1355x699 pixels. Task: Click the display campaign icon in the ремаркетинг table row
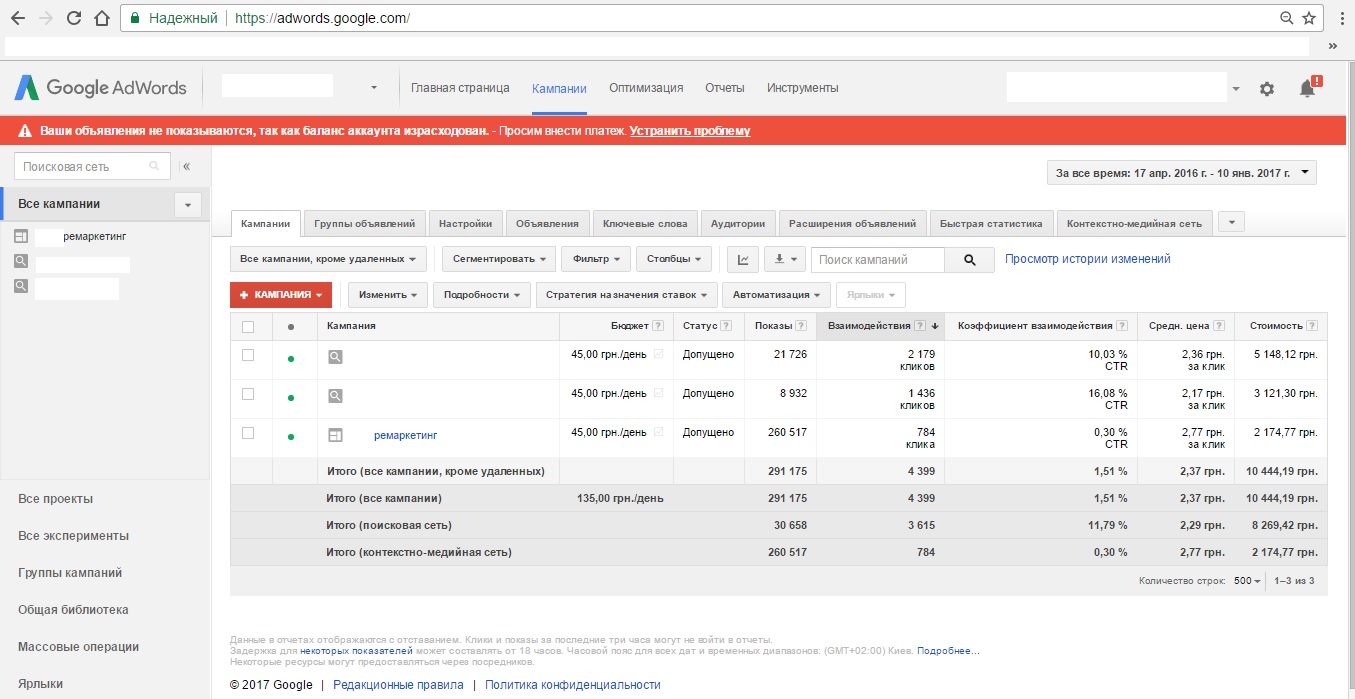click(336, 436)
